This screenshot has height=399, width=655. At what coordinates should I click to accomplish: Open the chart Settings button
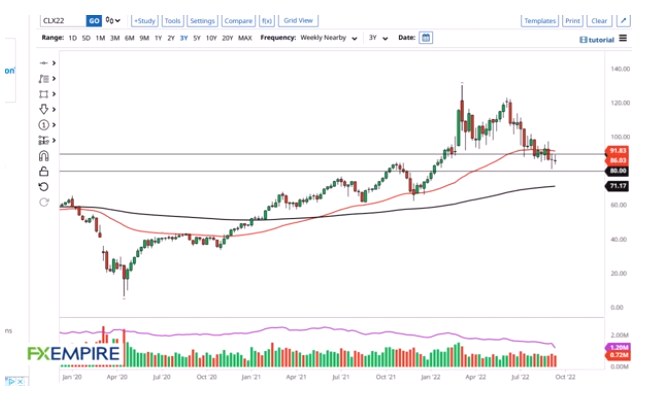202,20
